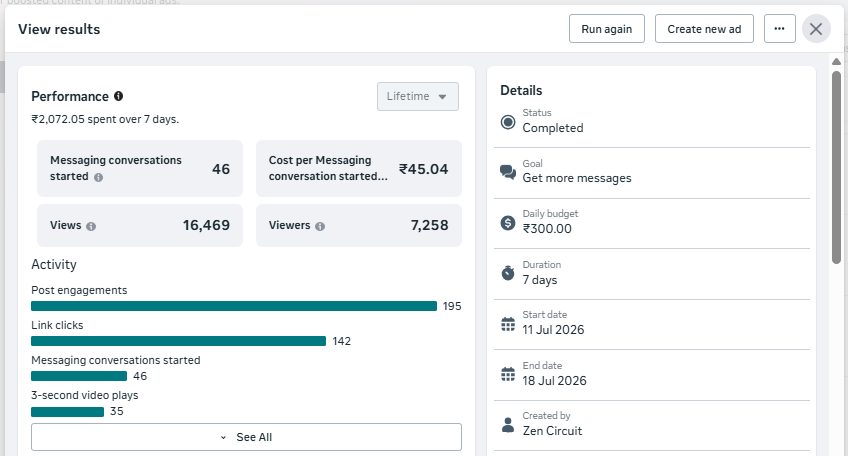This screenshot has width=848, height=456.
Task: Click the Viewers info icon
Action: tap(320, 226)
